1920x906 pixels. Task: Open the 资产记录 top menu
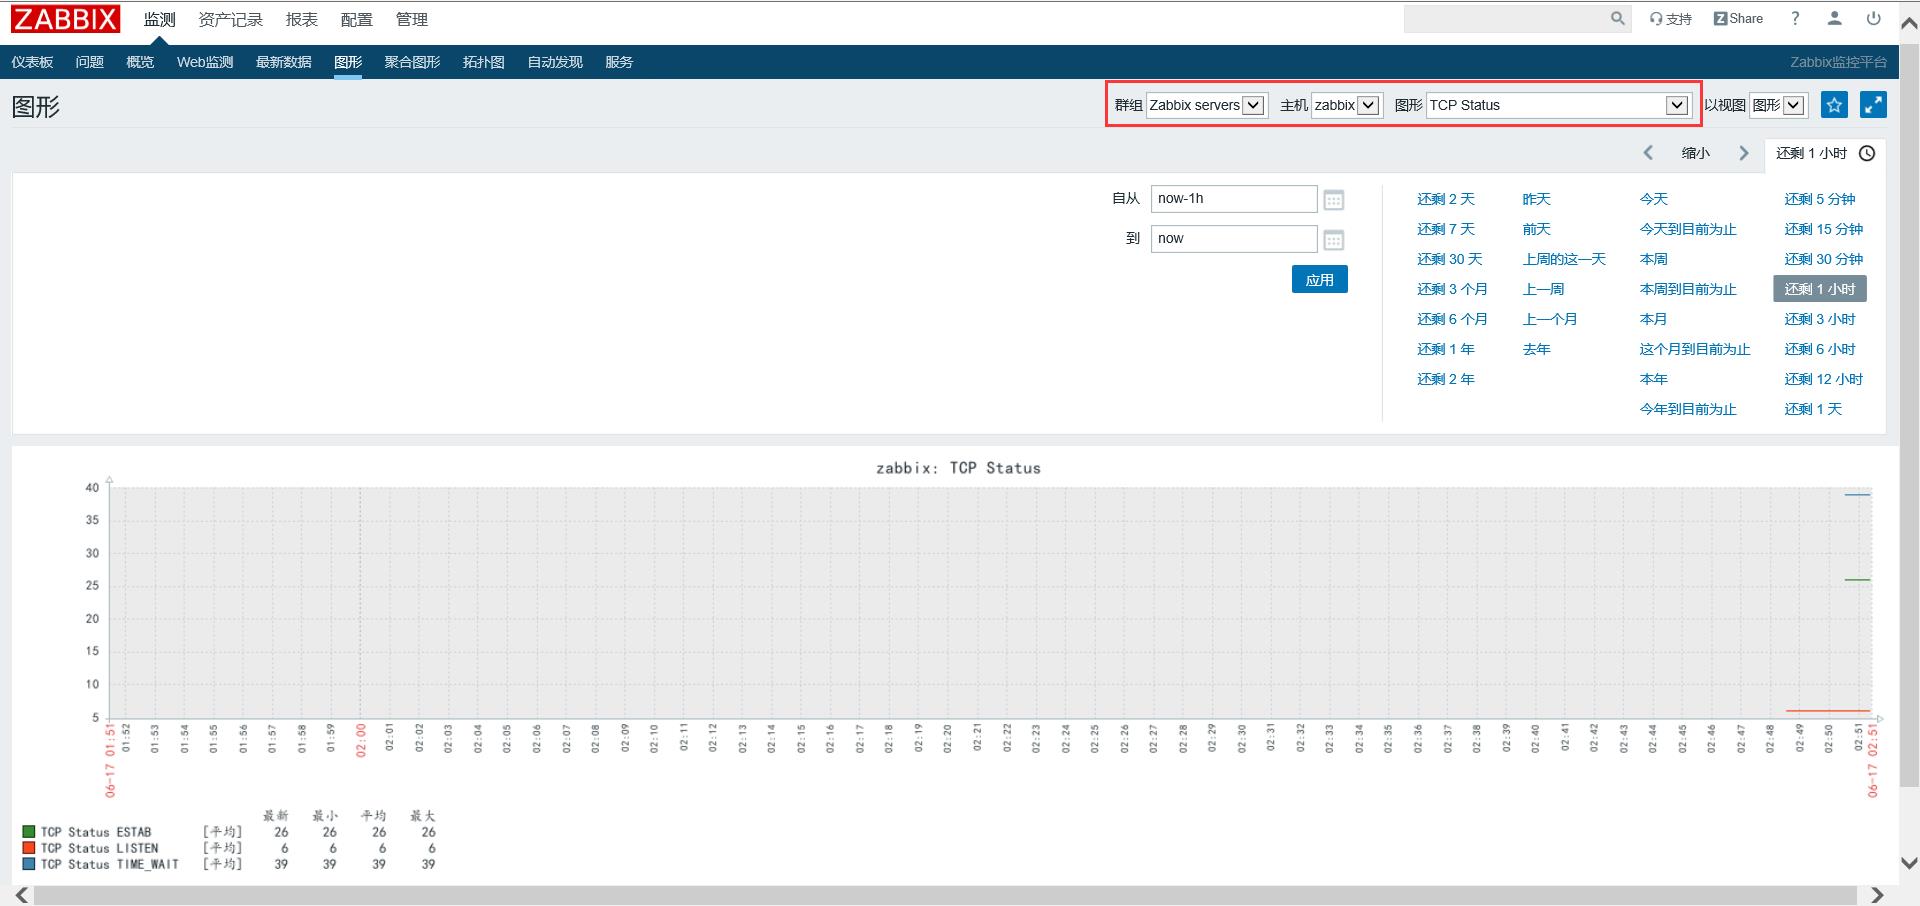click(230, 20)
